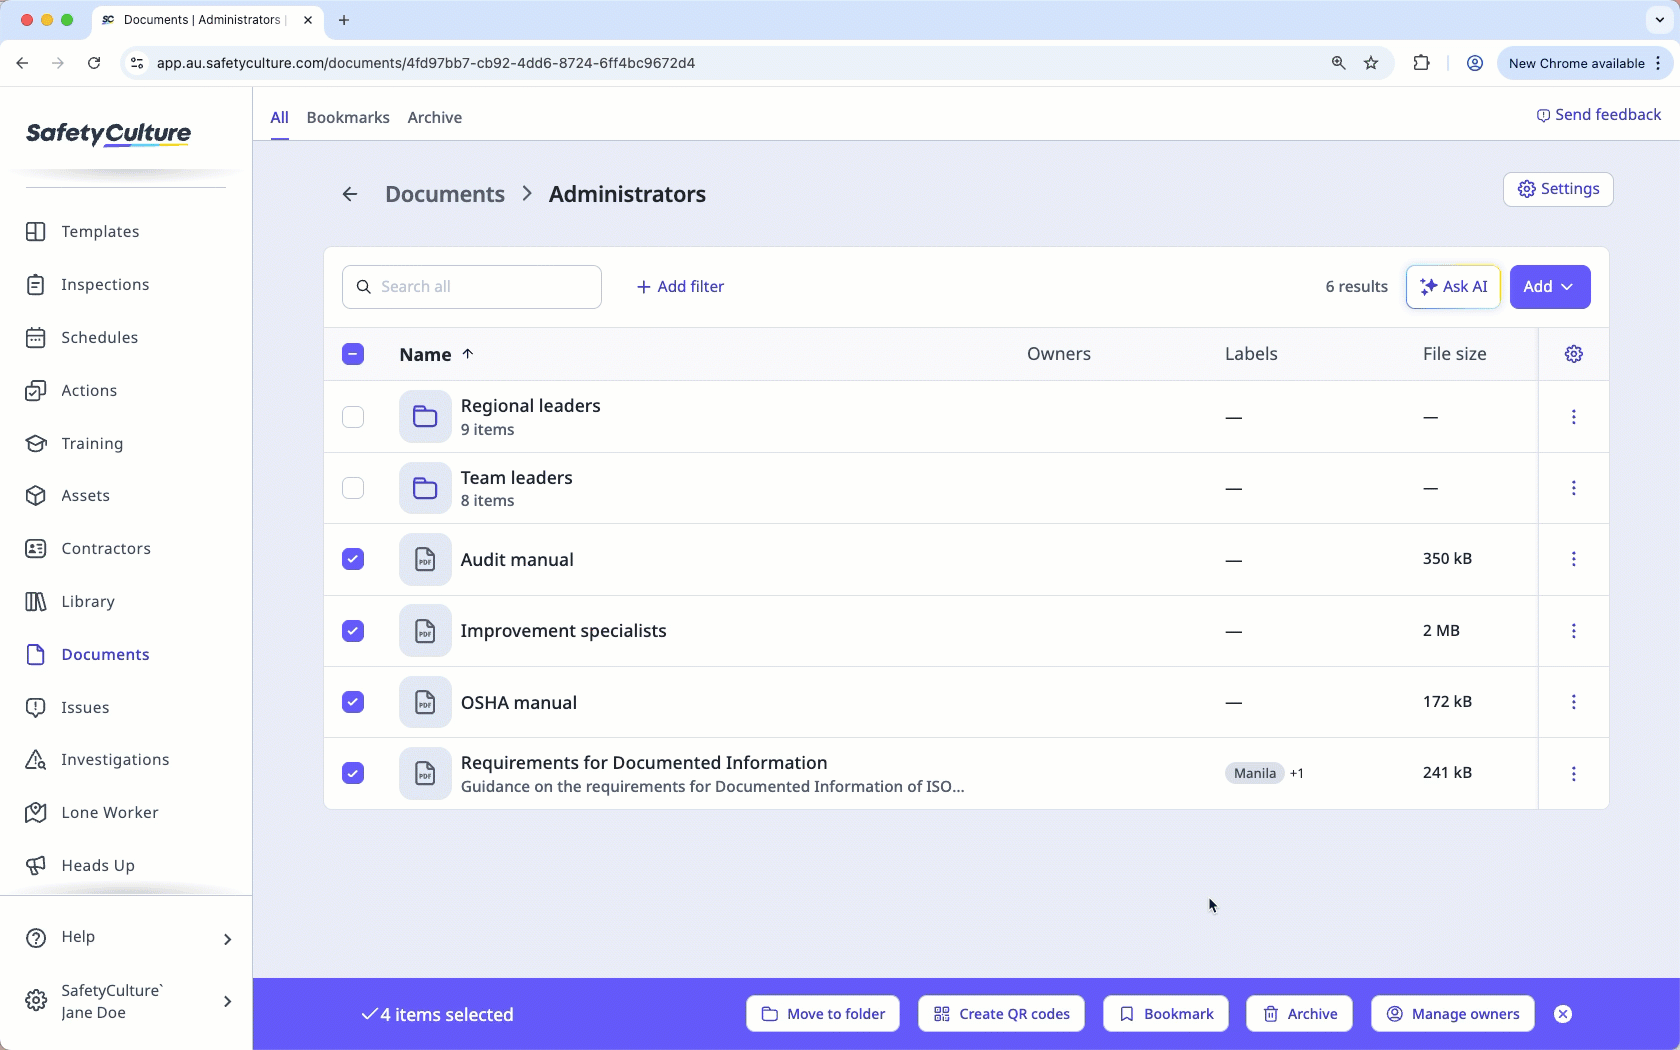Open the Settings button
1680x1050 pixels.
(1557, 189)
